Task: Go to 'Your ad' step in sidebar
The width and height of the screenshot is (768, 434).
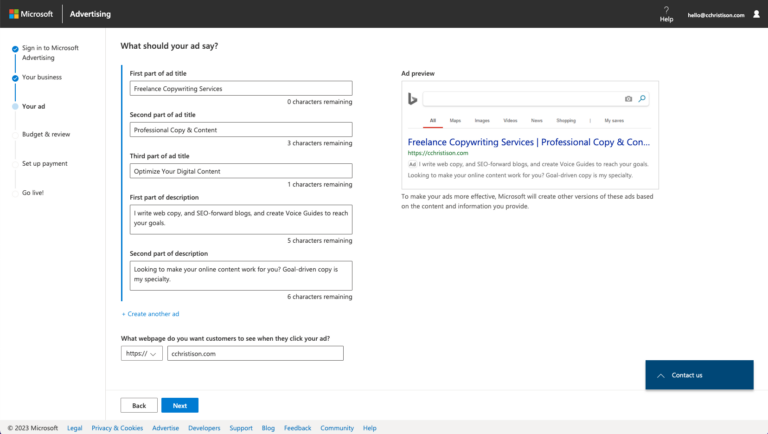Action: coord(33,106)
